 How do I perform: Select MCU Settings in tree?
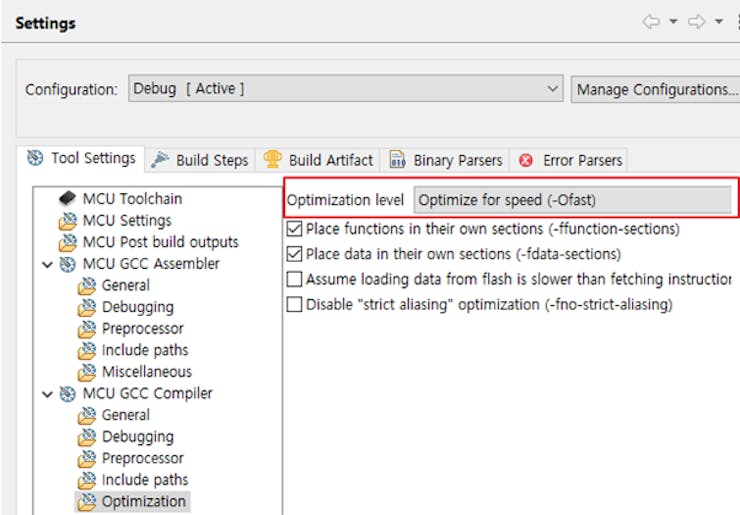pyautogui.click(x=127, y=220)
